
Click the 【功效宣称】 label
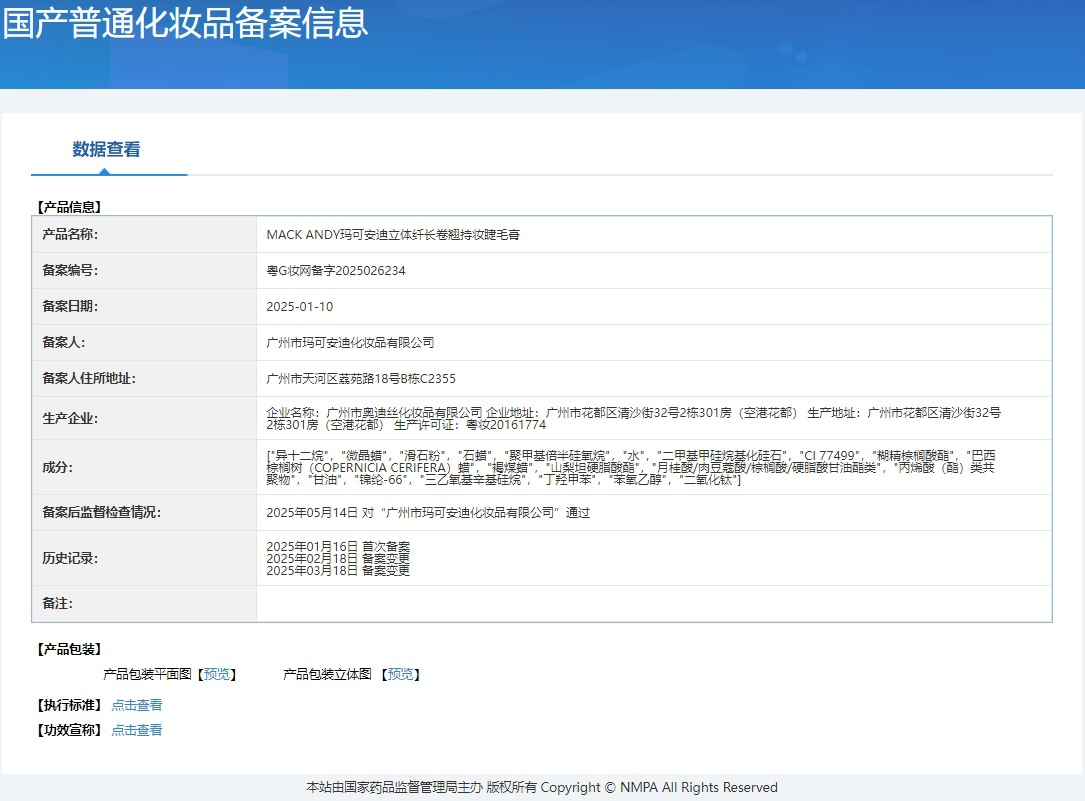(x=69, y=730)
